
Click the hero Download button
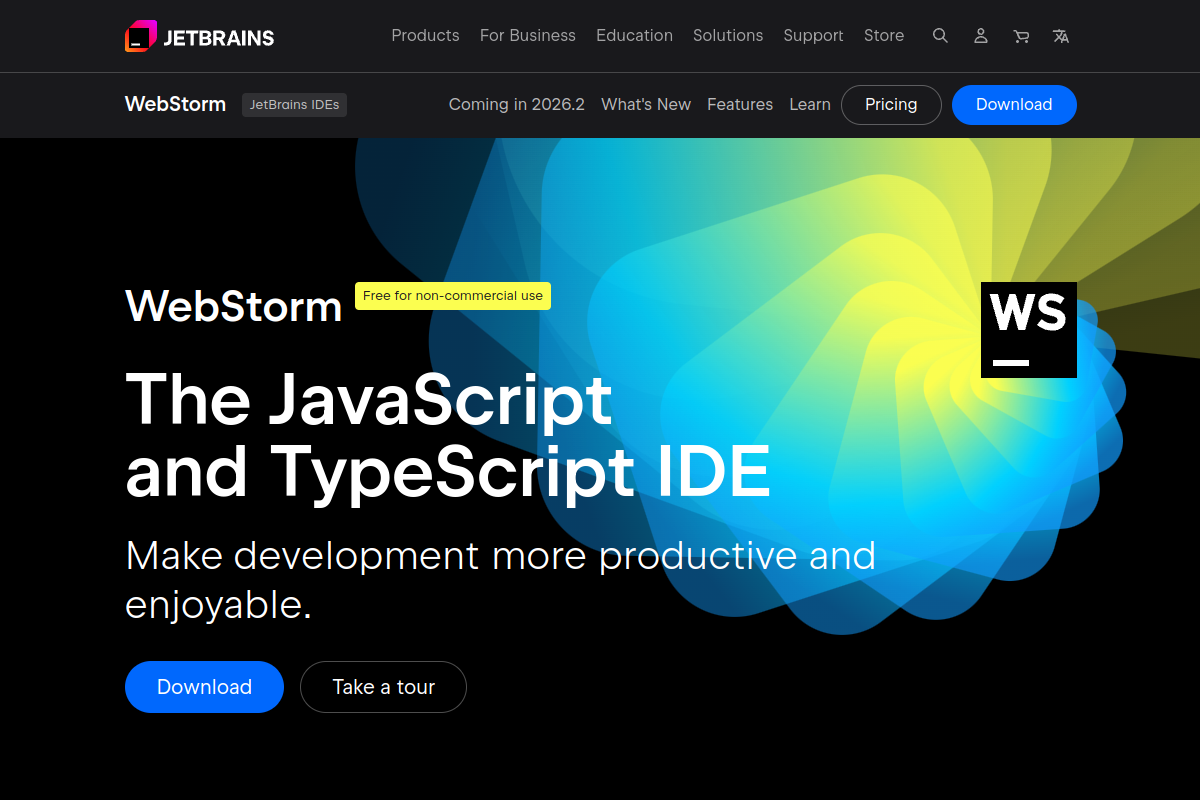(204, 687)
